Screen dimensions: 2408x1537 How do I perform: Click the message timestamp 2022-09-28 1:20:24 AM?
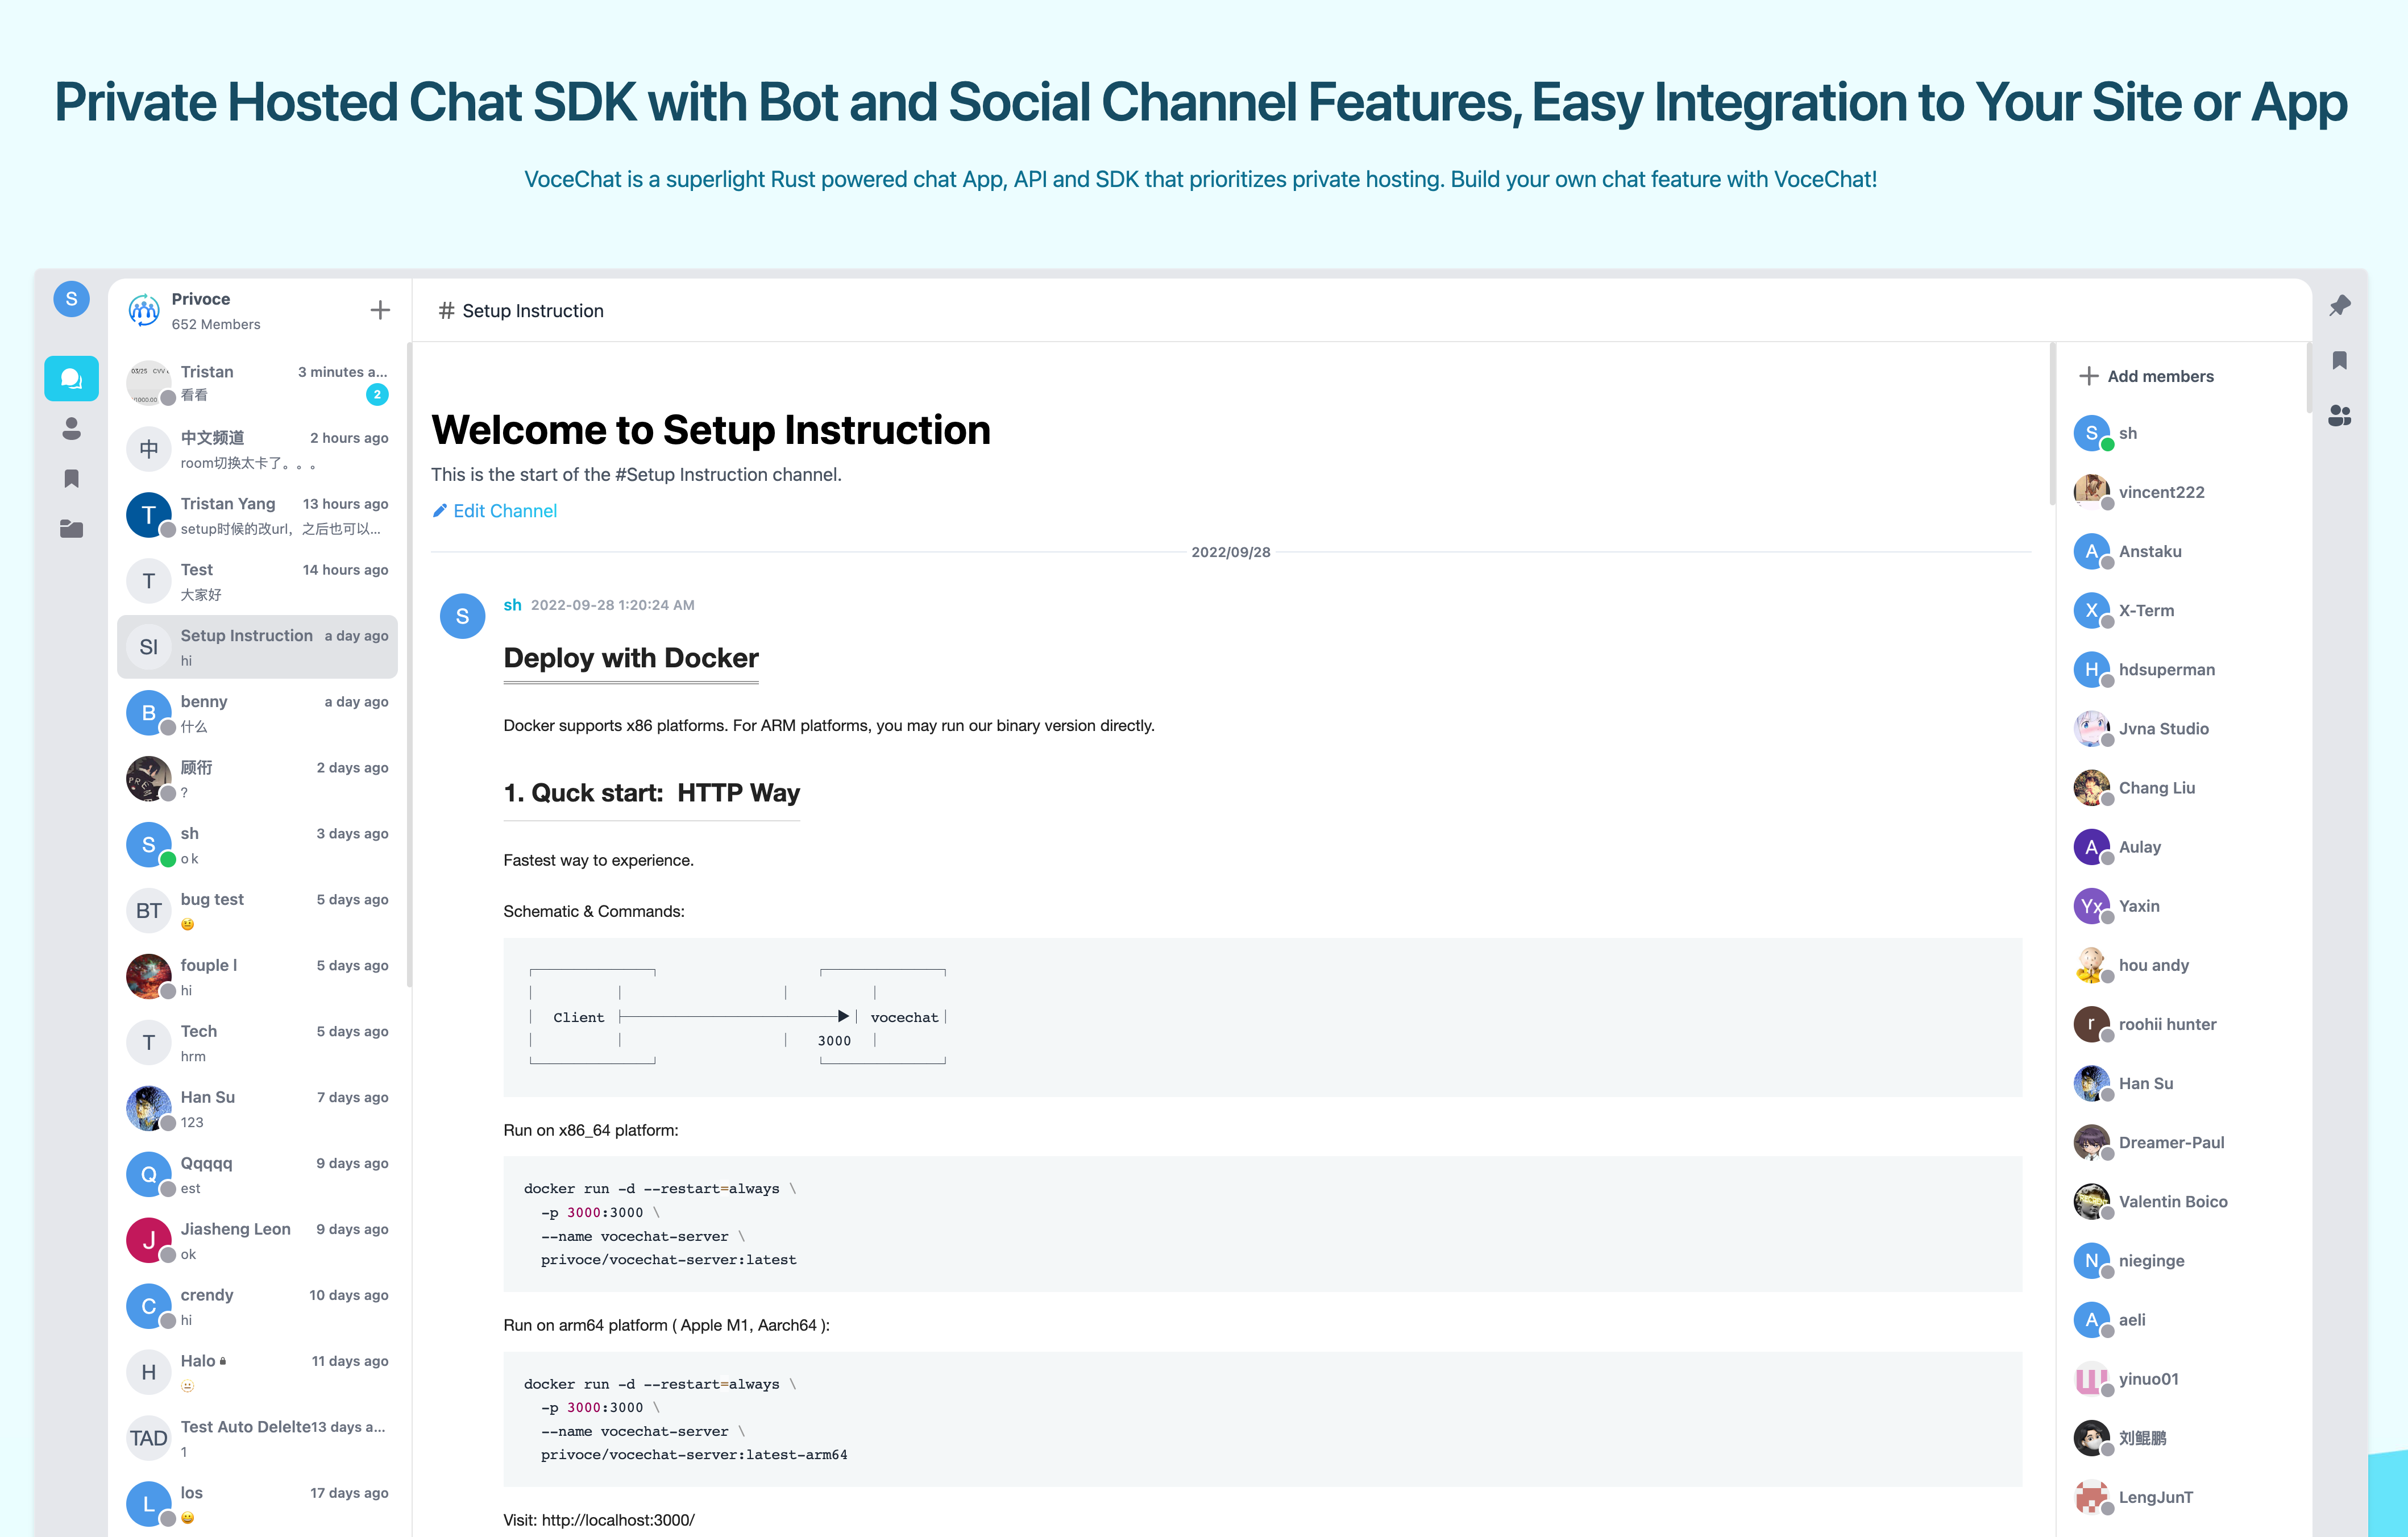pyautogui.click(x=612, y=605)
